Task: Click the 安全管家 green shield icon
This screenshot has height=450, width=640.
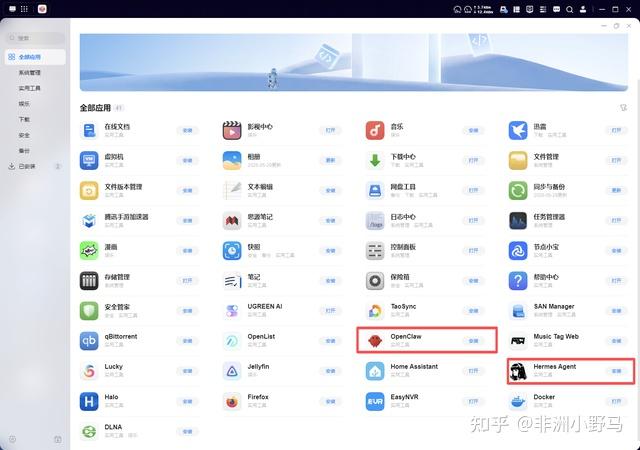Action: [x=89, y=311]
